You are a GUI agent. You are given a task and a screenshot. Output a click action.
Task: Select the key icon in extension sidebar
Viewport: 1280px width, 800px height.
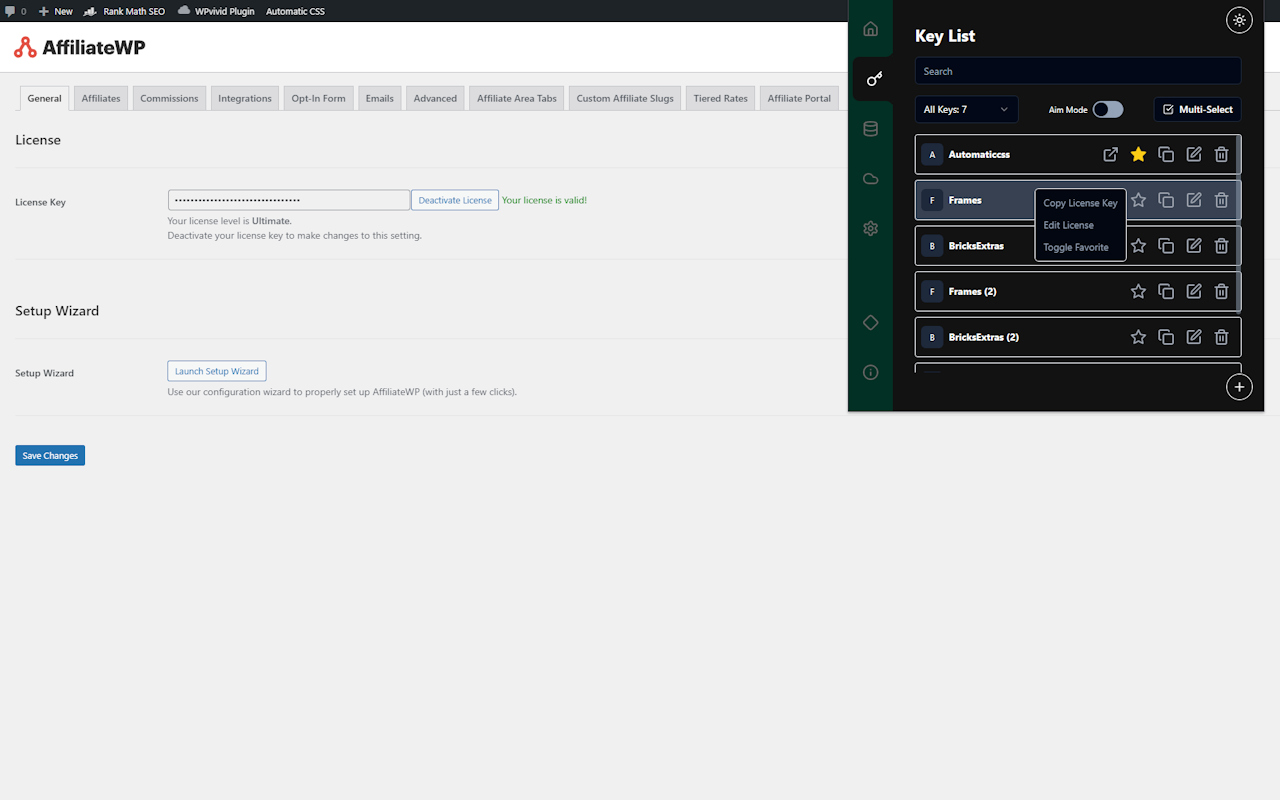(x=874, y=78)
